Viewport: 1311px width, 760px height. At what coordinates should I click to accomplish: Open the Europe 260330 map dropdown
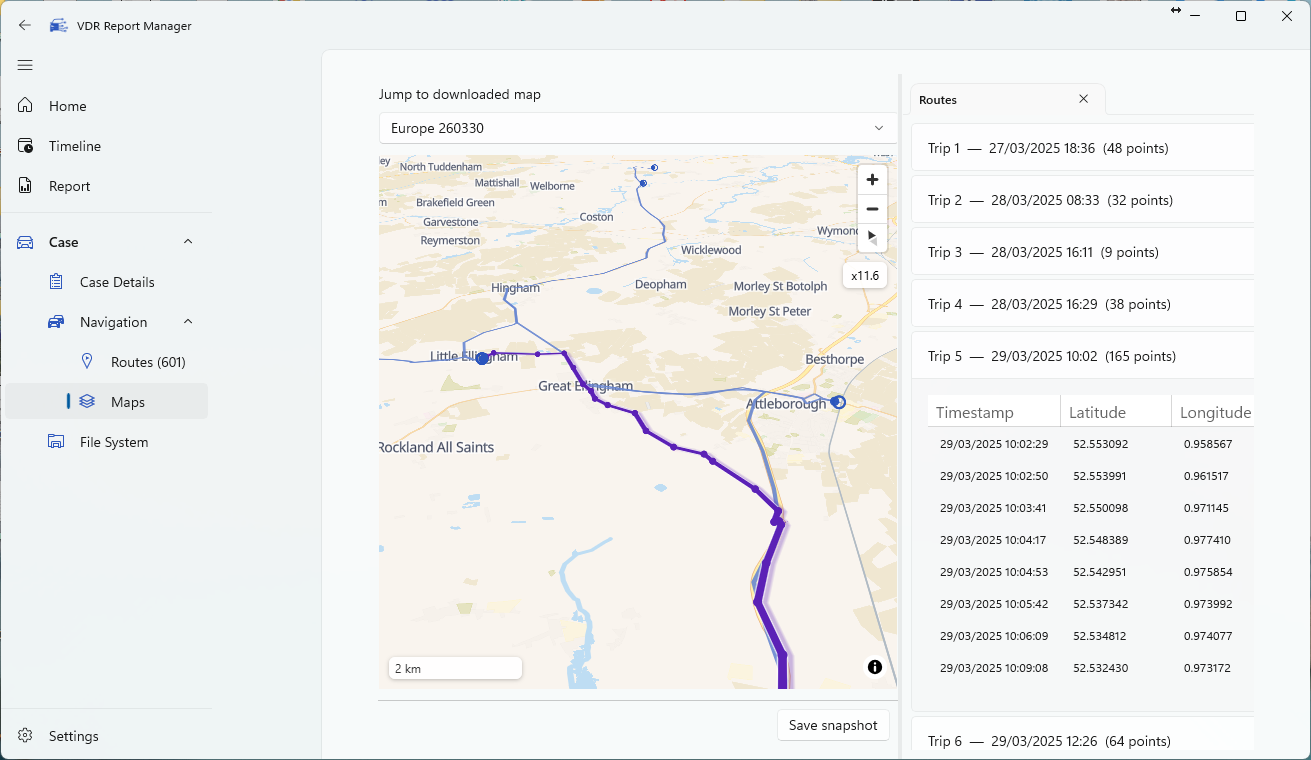pos(637,128)
